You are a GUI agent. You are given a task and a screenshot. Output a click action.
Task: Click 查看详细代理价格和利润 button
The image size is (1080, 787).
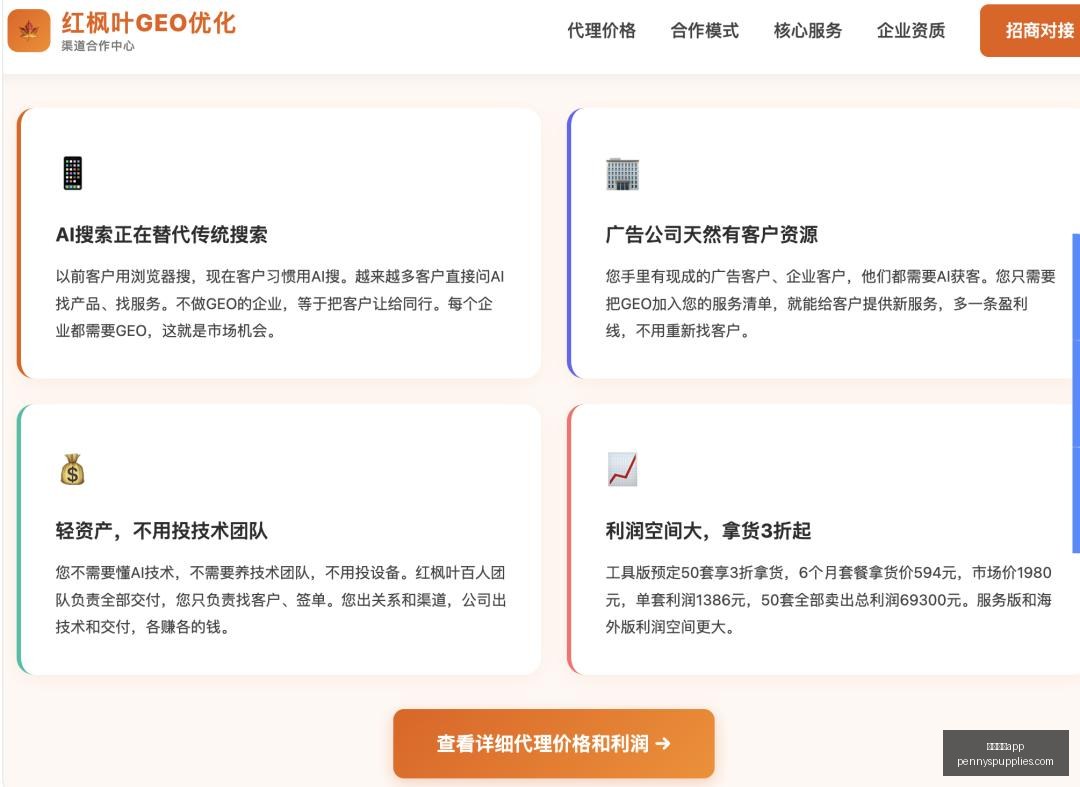[554, 744]
